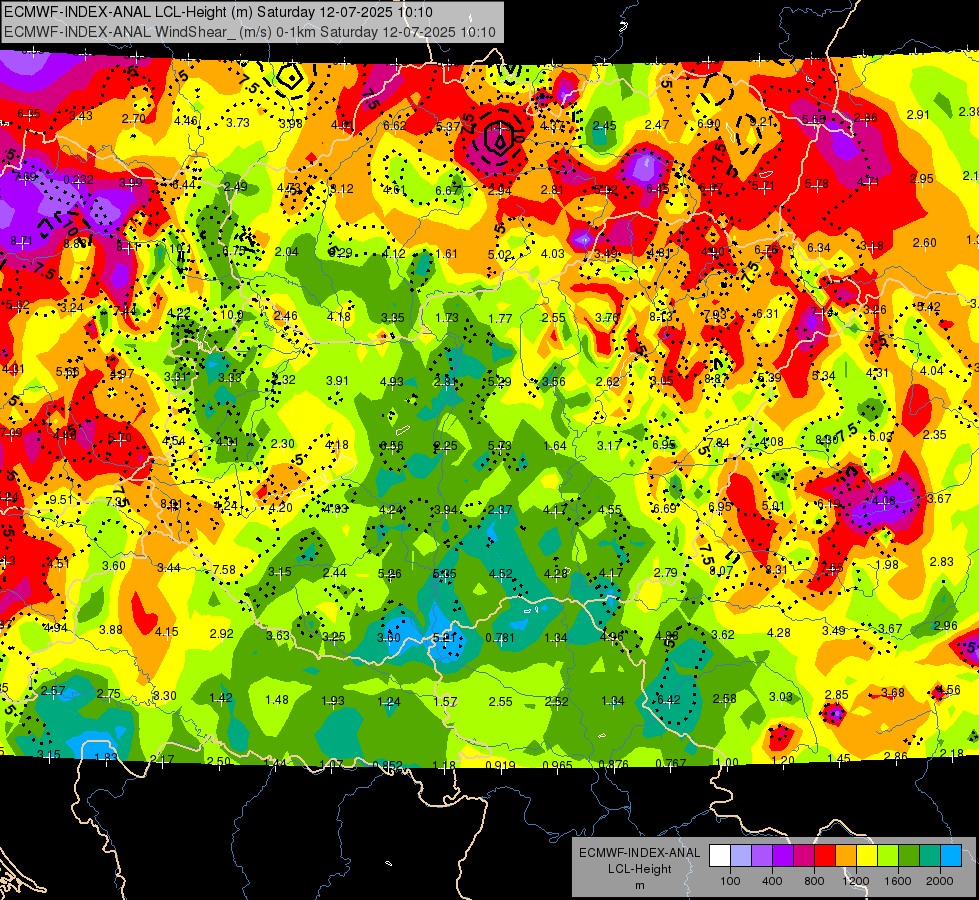The image size is (979, 900).
Task: Click the wind shear value '0.952'
Action: 388,765
